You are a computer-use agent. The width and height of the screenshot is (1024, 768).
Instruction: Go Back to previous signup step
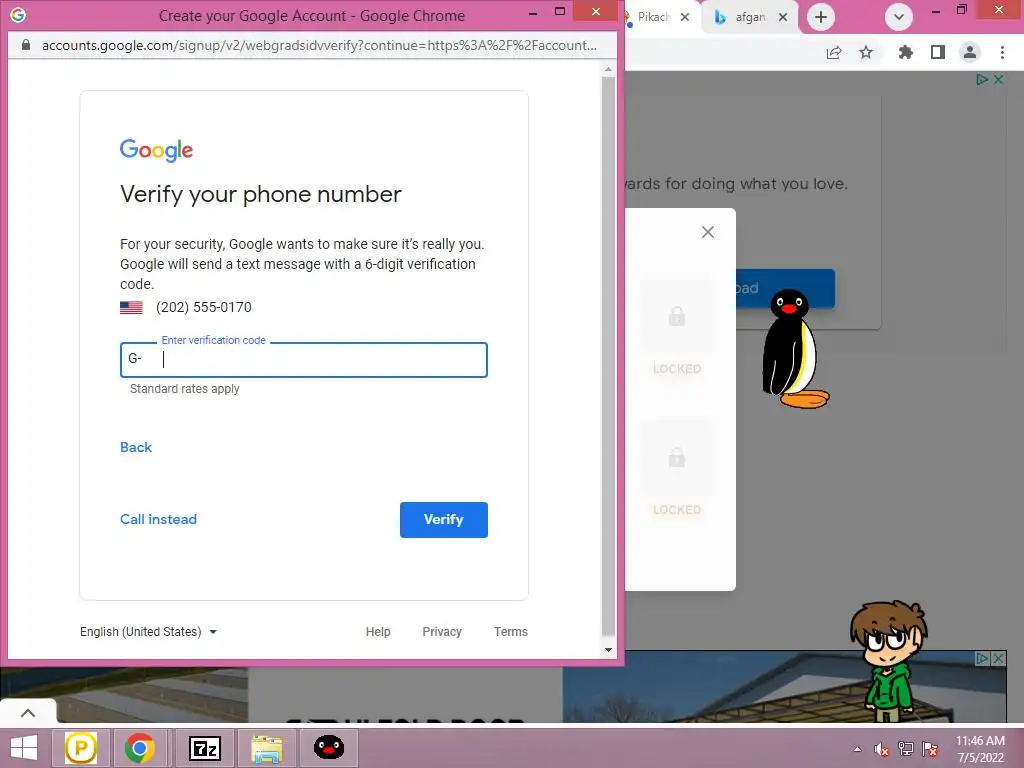coord(136,447)
